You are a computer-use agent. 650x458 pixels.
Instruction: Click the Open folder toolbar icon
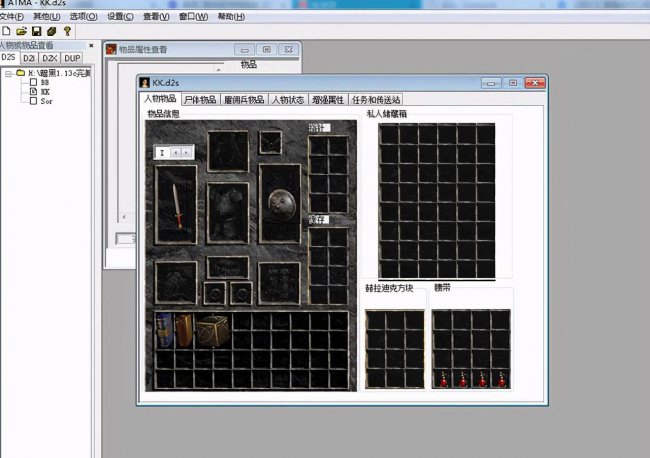point(21,31)
